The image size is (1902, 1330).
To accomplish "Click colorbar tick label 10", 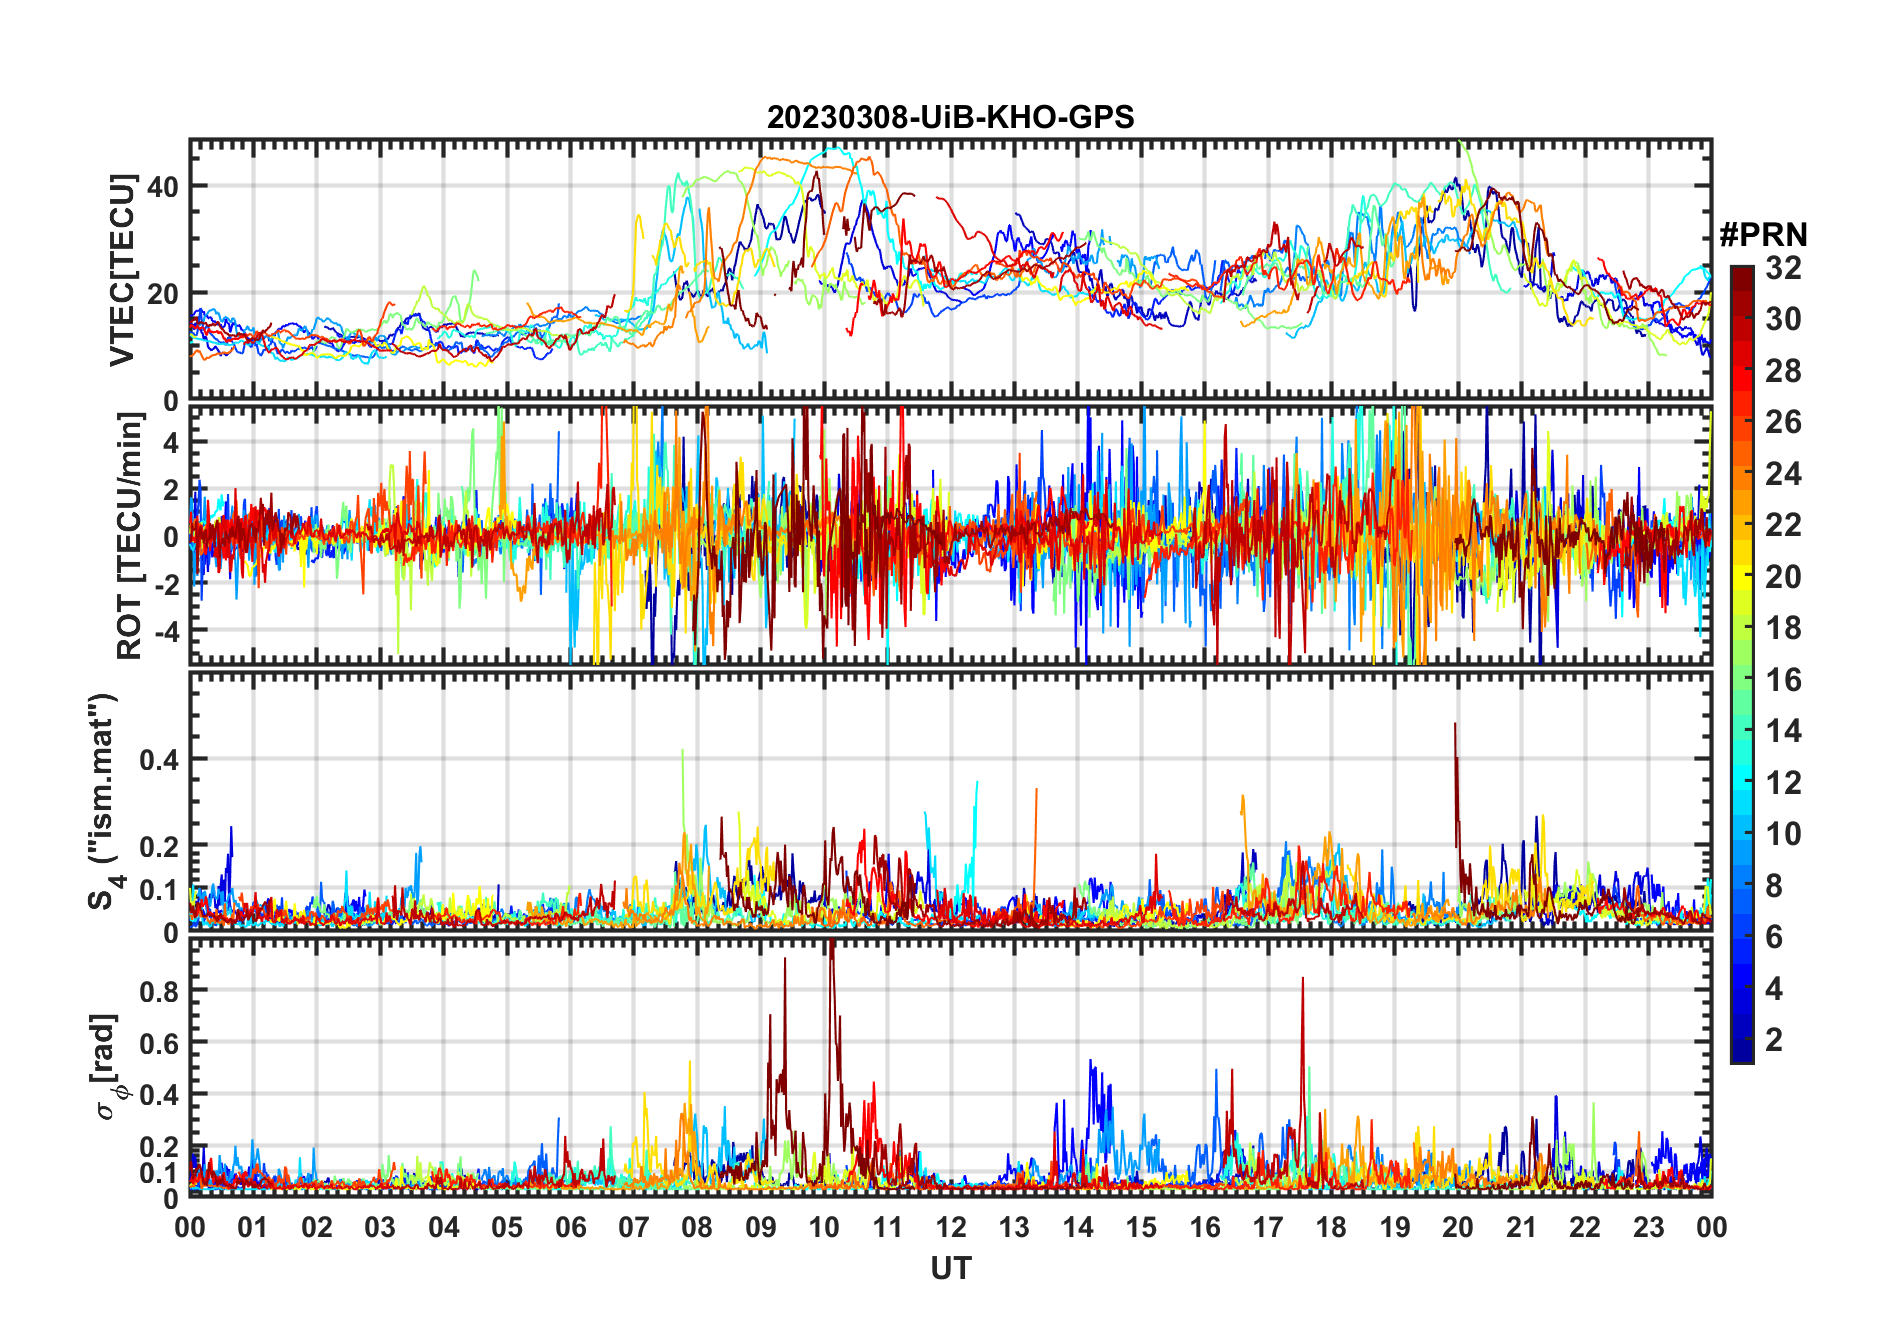I will (1783, 834).
